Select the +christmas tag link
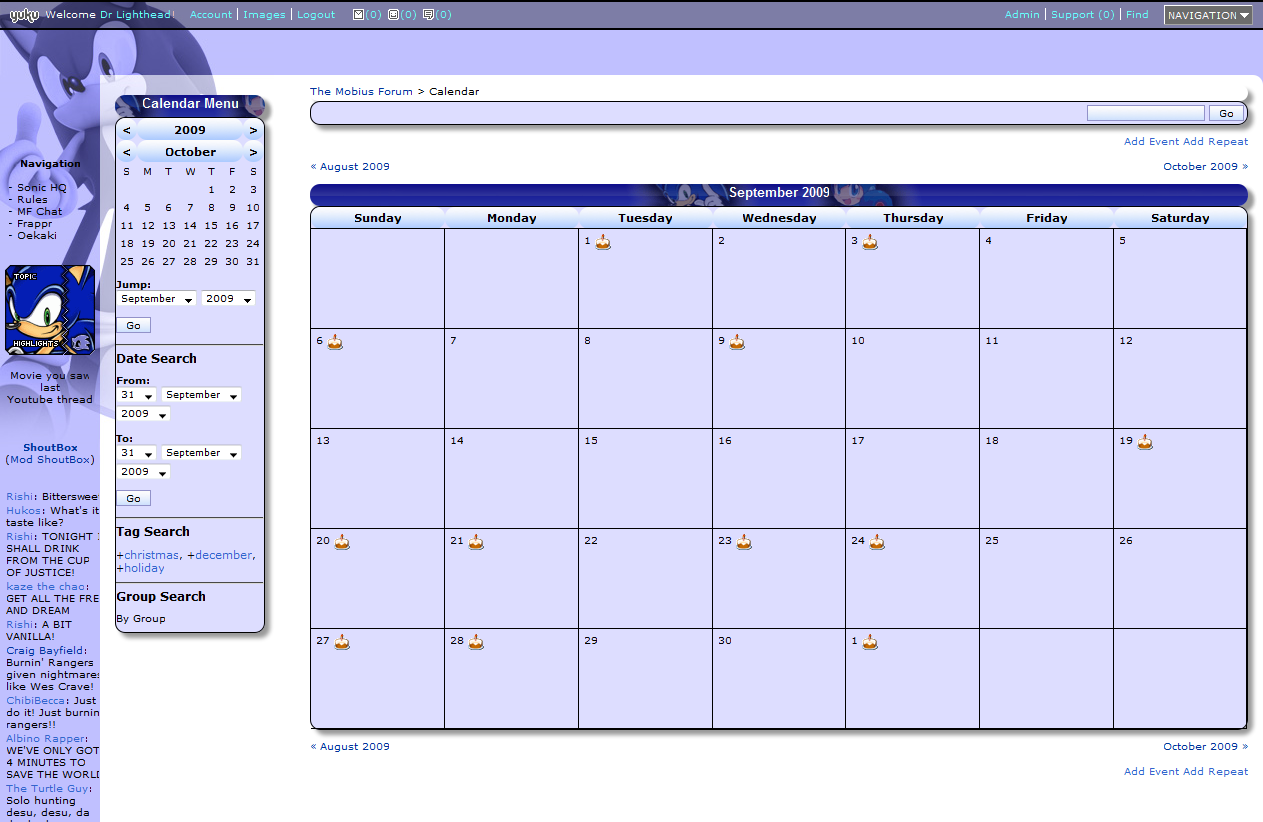 (x=148, y=555)
